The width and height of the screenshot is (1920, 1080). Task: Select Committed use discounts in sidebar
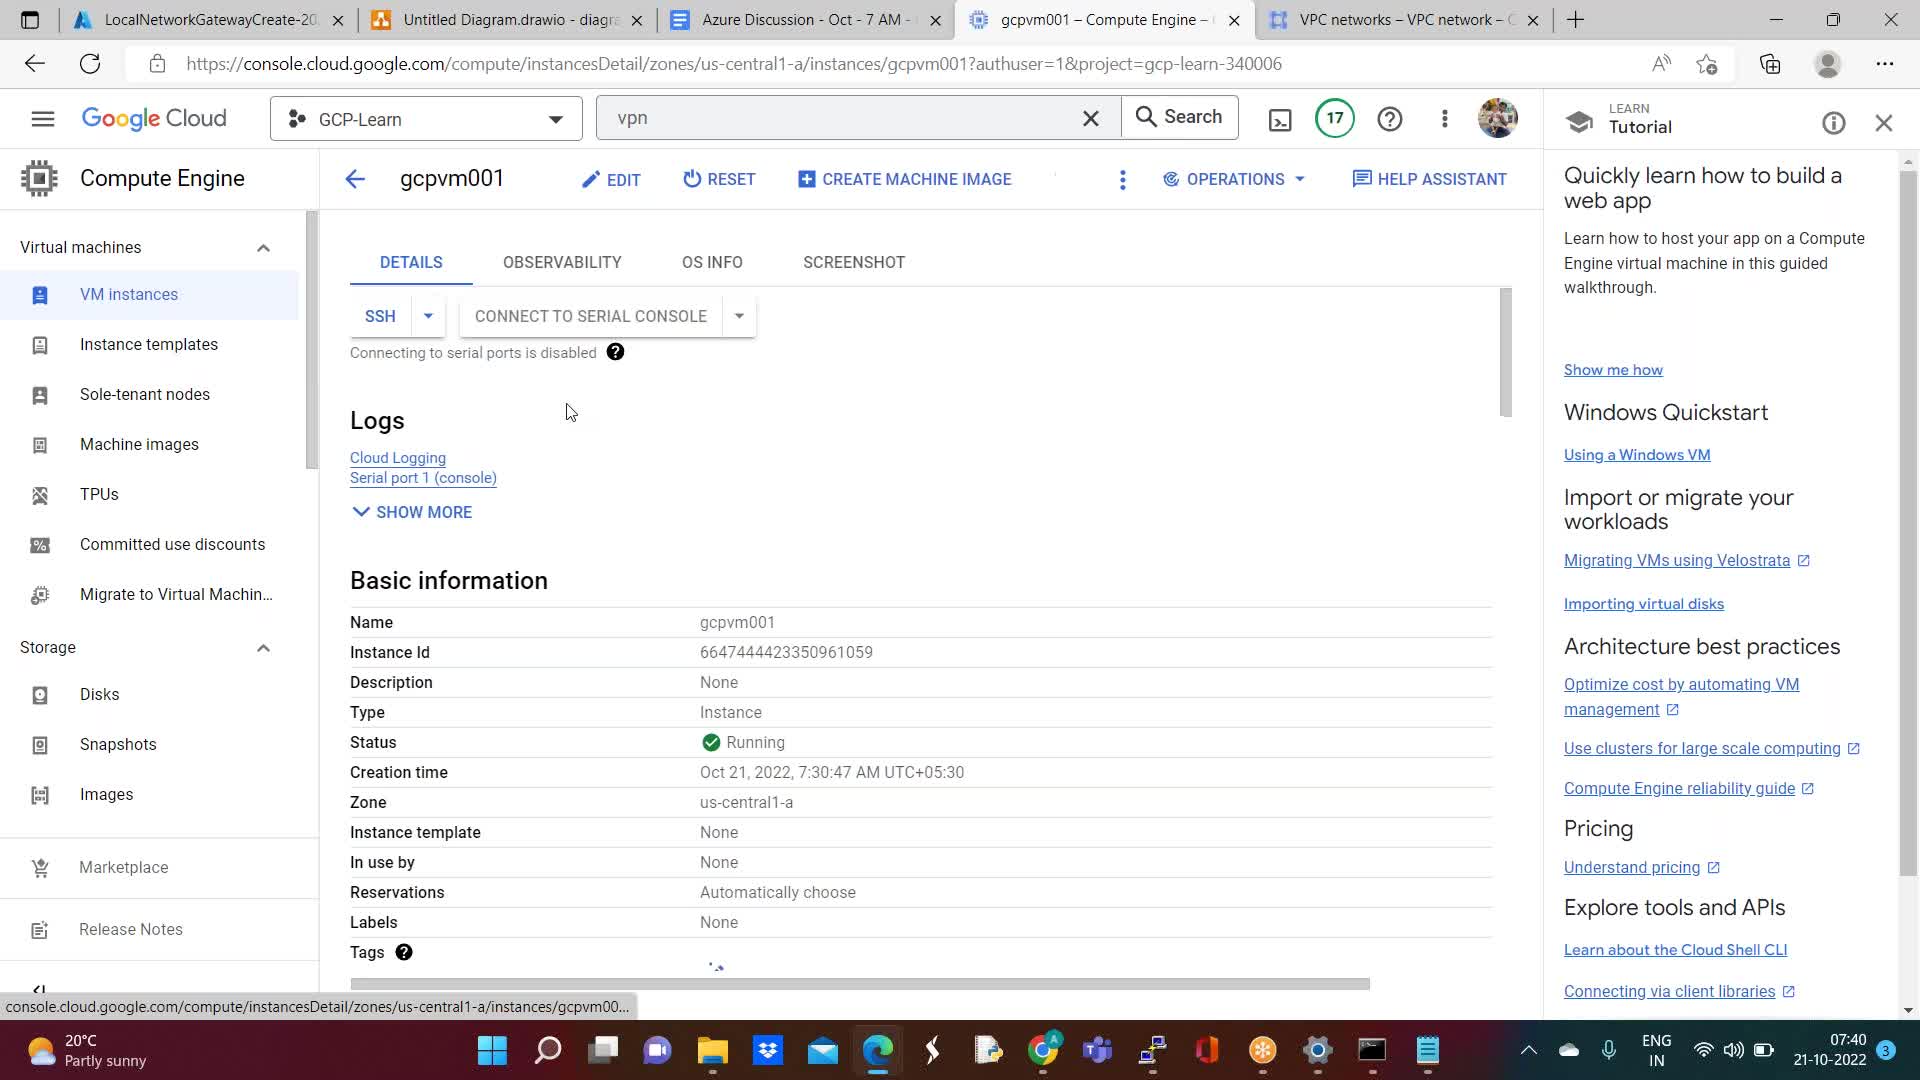click(x=172, y=544)
